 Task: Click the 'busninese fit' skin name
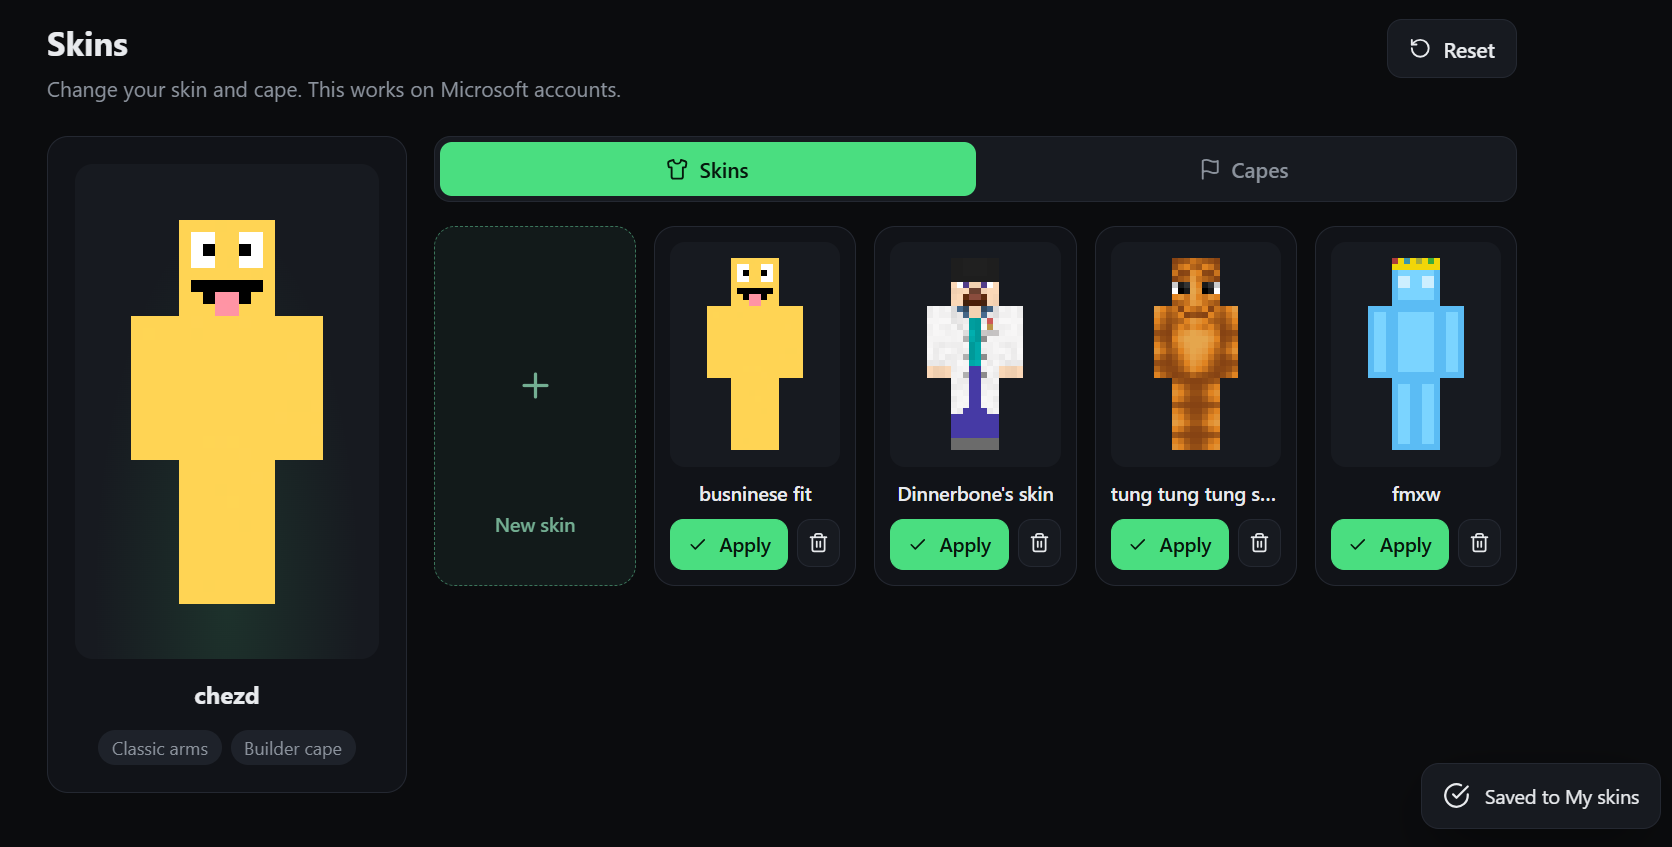coord(755,494)
